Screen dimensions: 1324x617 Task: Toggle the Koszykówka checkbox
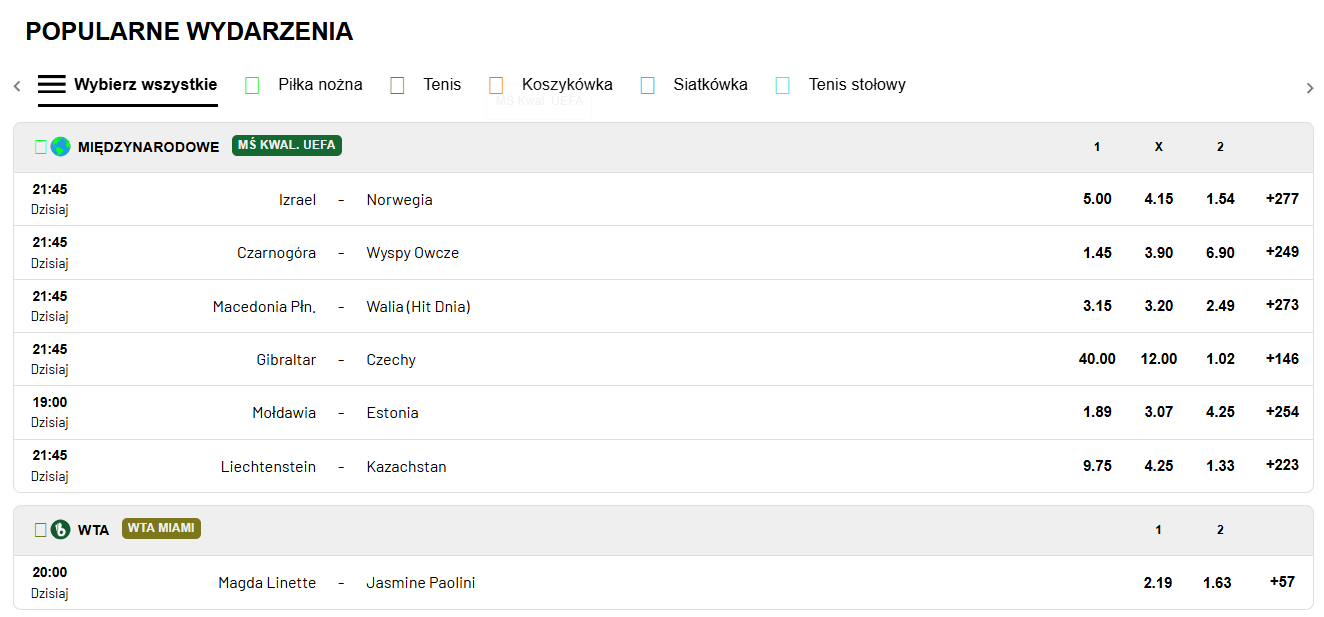[x=496, y=86]
